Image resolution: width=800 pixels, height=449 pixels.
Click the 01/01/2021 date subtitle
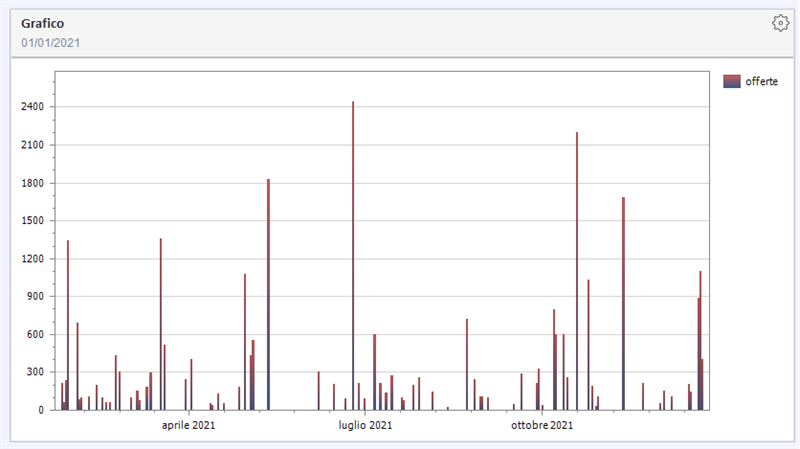(51, 43)
